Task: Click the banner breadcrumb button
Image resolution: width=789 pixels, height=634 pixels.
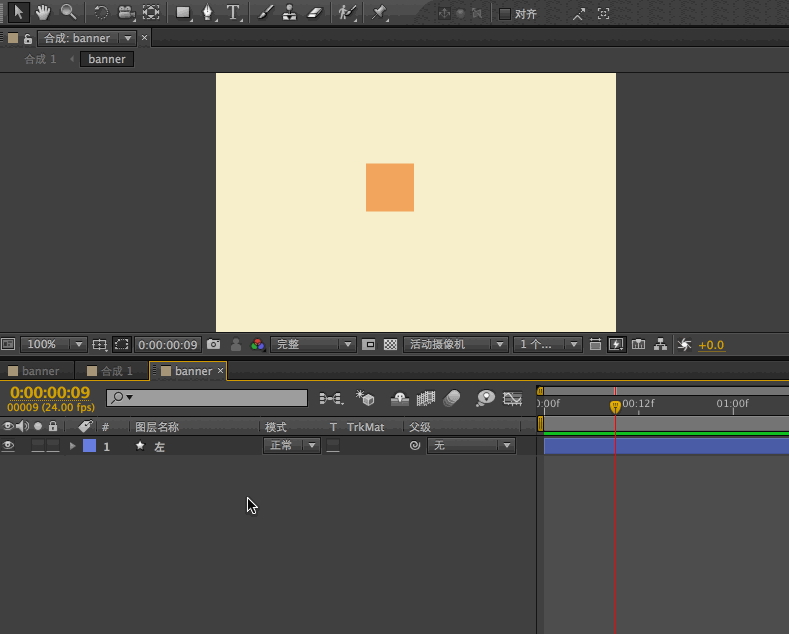Action: (107, 59)
